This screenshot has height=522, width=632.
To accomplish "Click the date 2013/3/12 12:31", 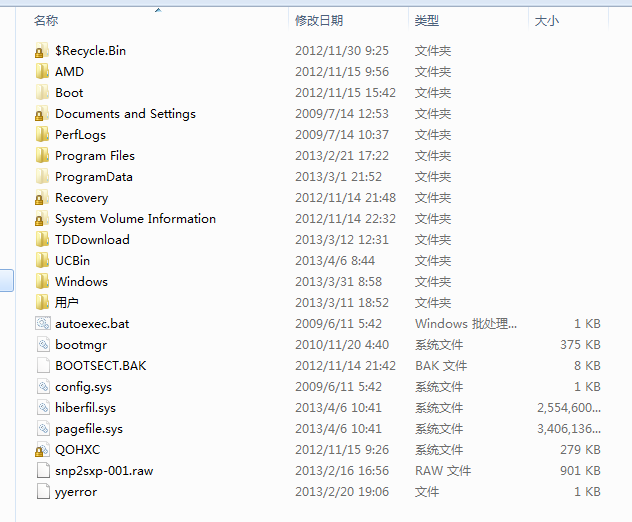I will pos(342,239).
